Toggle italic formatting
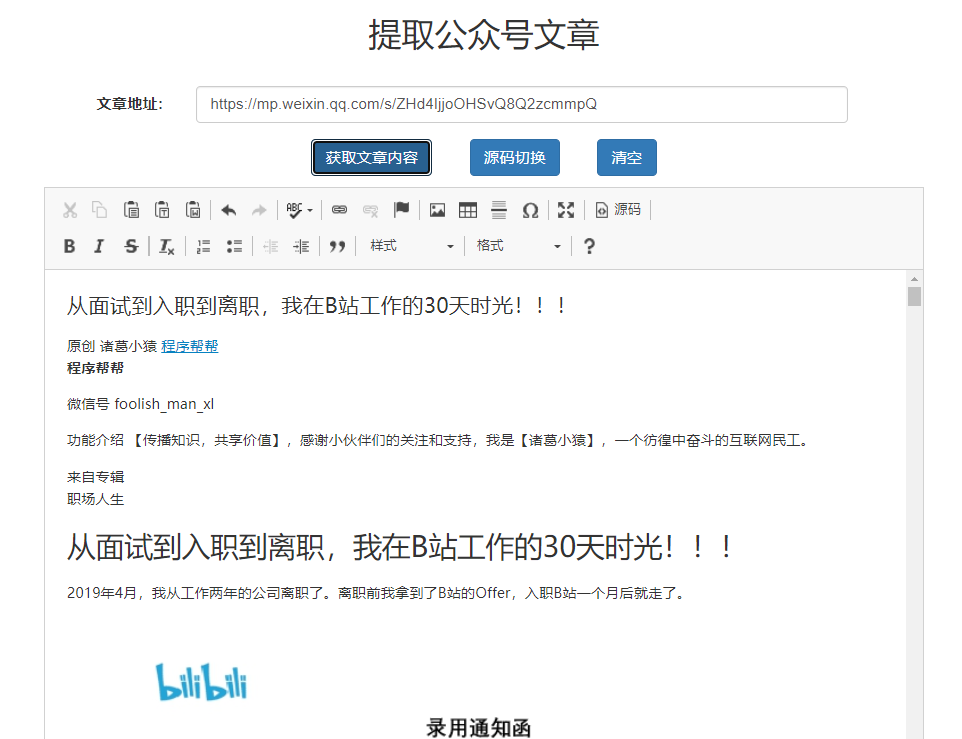 (x=99, y=247)
